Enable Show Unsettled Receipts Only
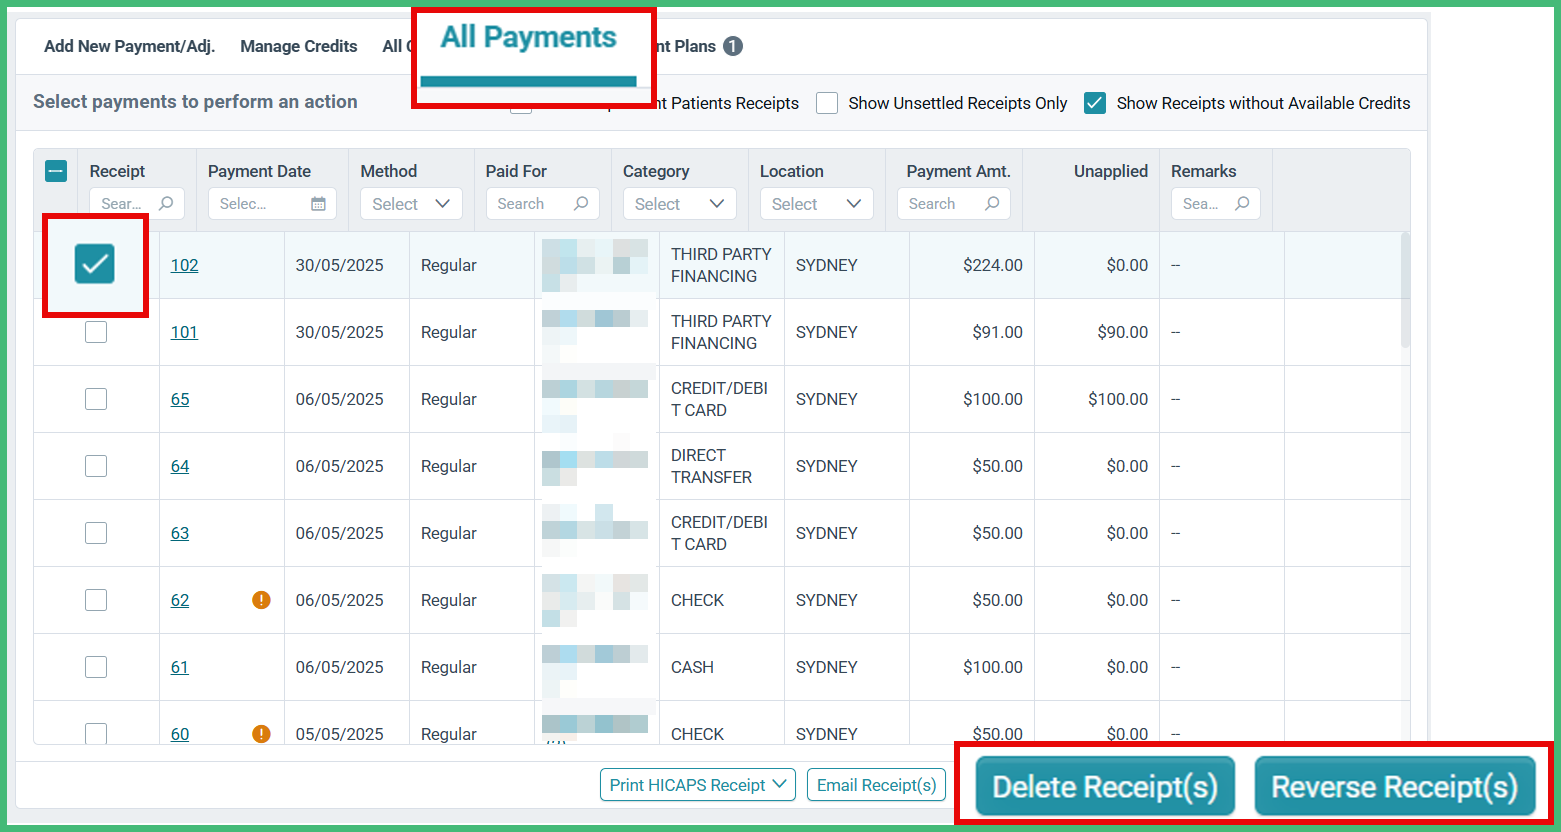The width and height of the screenshot is (1561, 832). [x=827, y=102]
